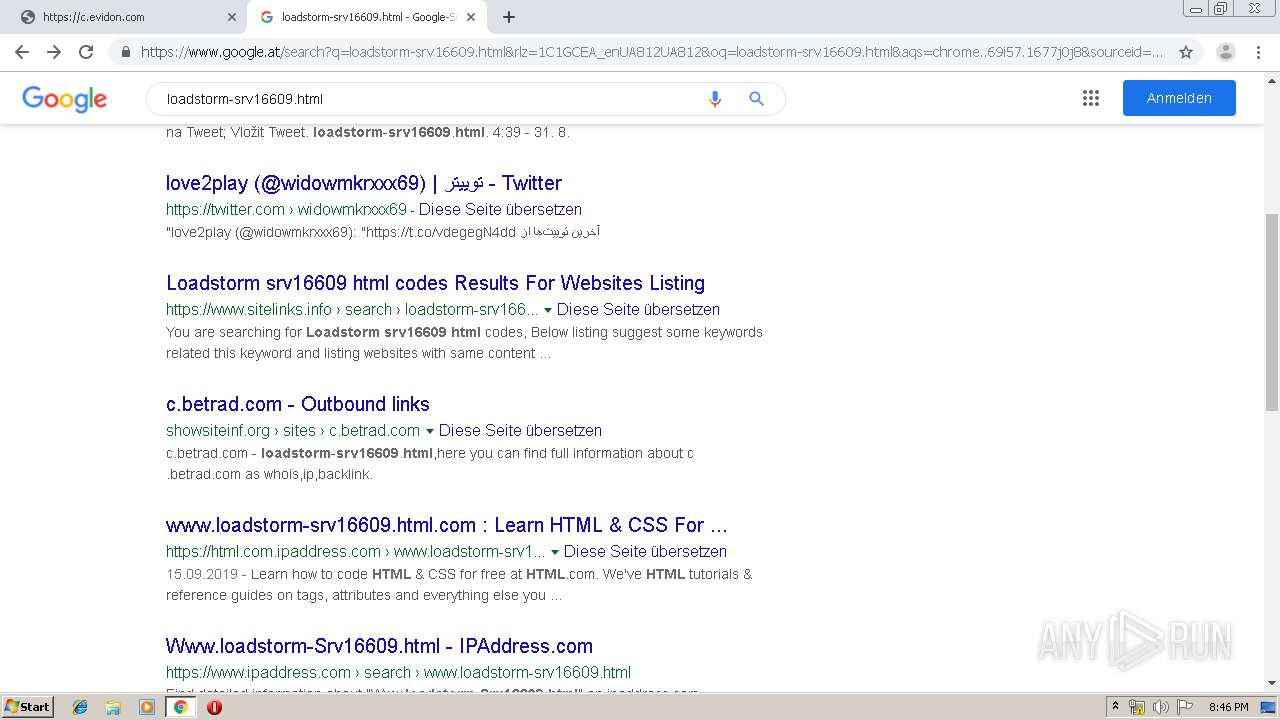The height and width of the screenshot is (720, 1280).
Task: Bookmark this page with the star icon
Action: 1186,52
